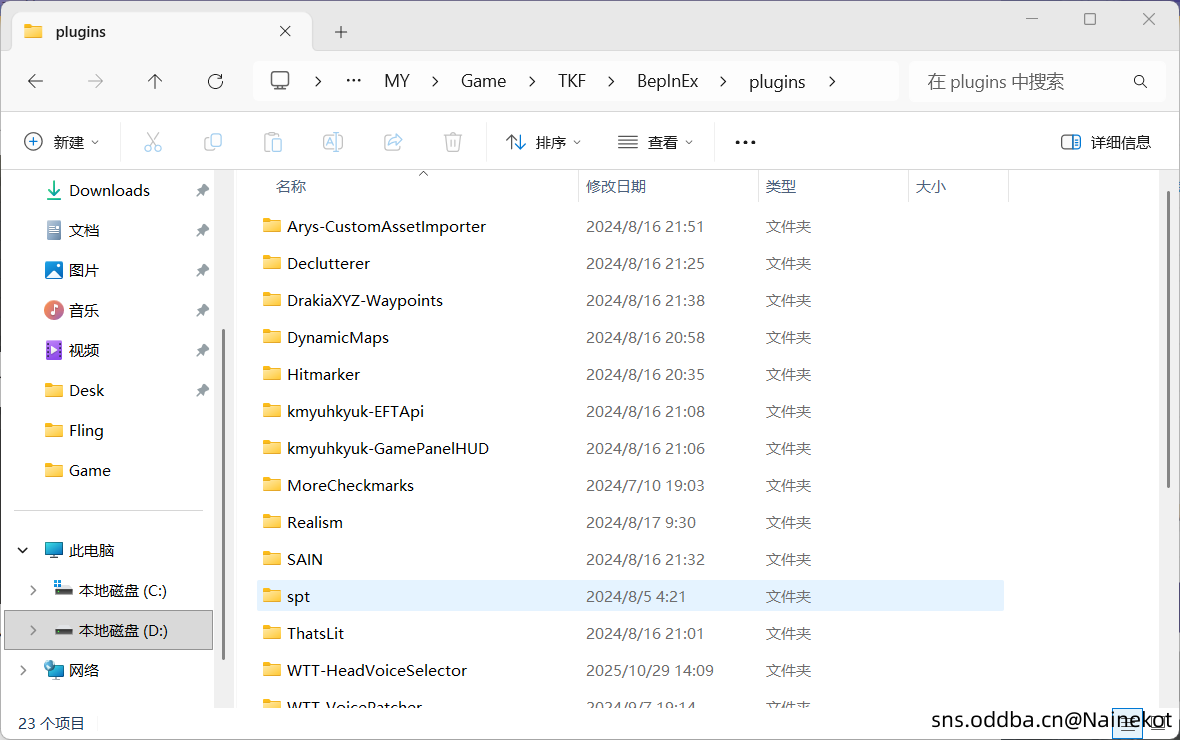
Task: Switch to large thumbnails view in status bar
Action: (x=1158, y=722)
